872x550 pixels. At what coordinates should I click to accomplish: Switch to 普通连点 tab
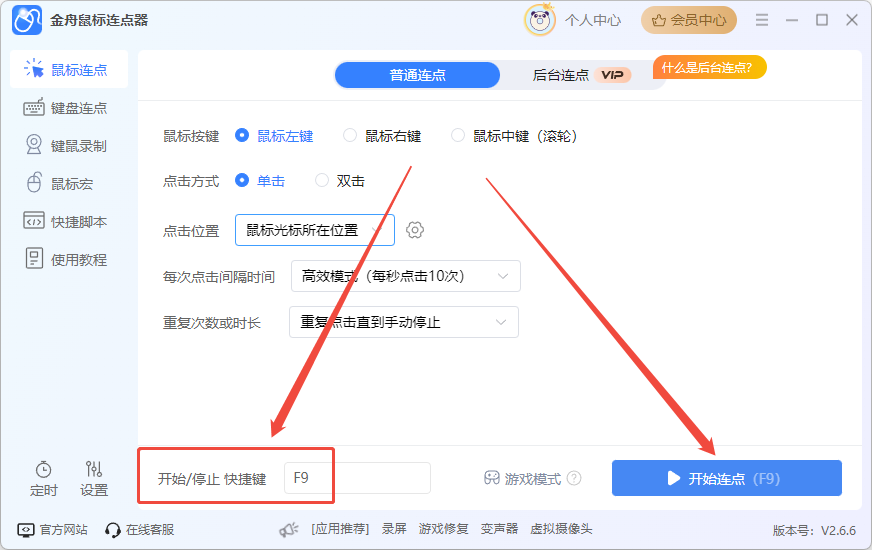pos(417,75)
